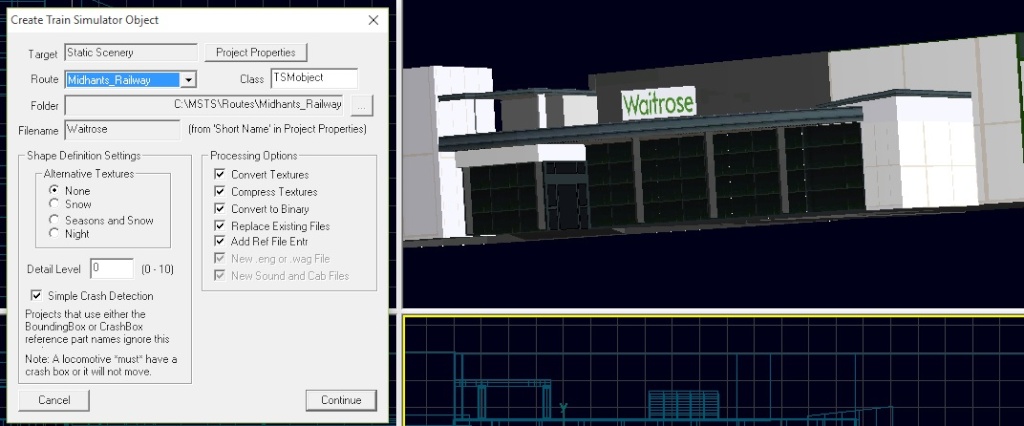
Task: Click the '(0 - 10)' range text
Action: pyautogui.click(x=157, y=269)
